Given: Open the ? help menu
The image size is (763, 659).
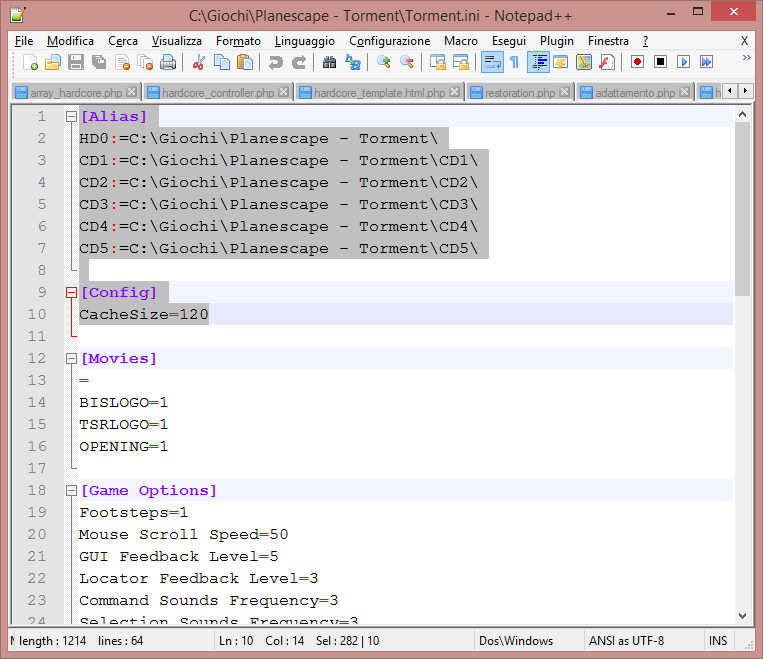Looking at the screenshot, I should tap(645, 41).
